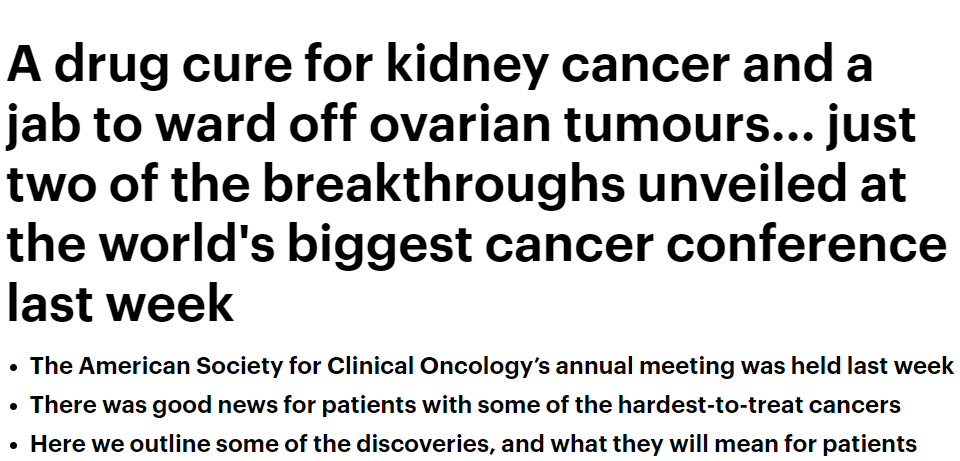Click the word 'breakthroughs' in the headline
The height and width of the screenshot is (461, 960).
pos(444,186)
